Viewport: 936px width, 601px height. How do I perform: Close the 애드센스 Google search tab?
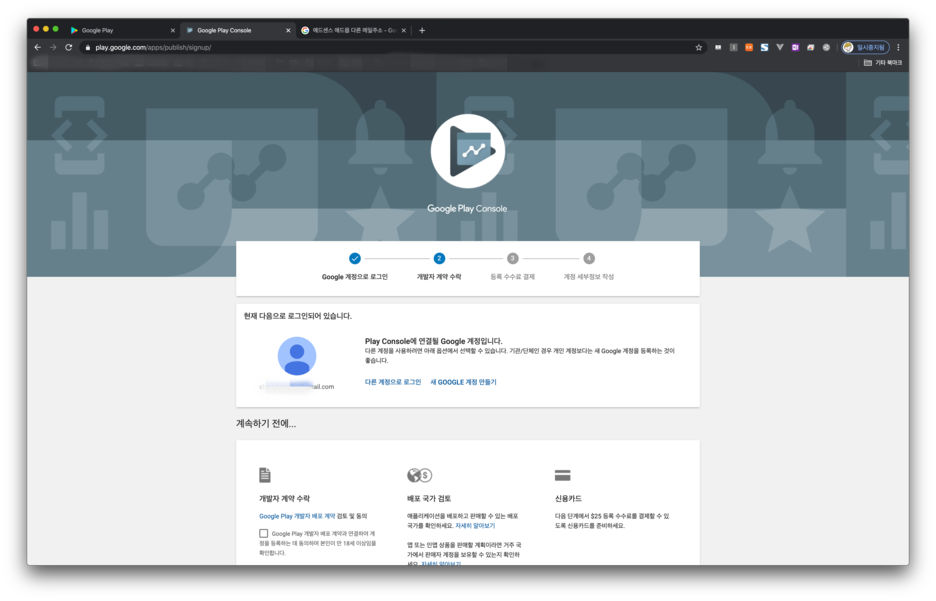[404, 30]
